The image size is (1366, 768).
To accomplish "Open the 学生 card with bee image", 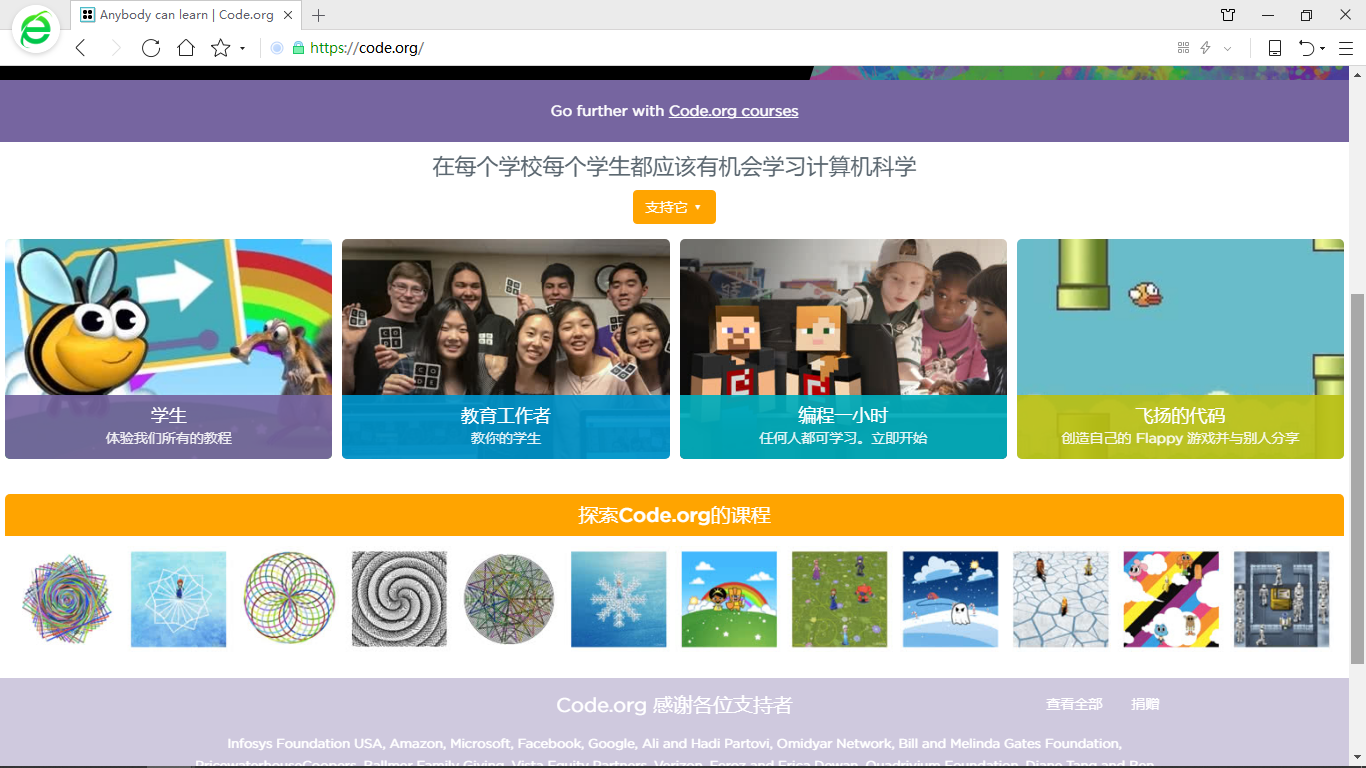I will coord(168,349).
